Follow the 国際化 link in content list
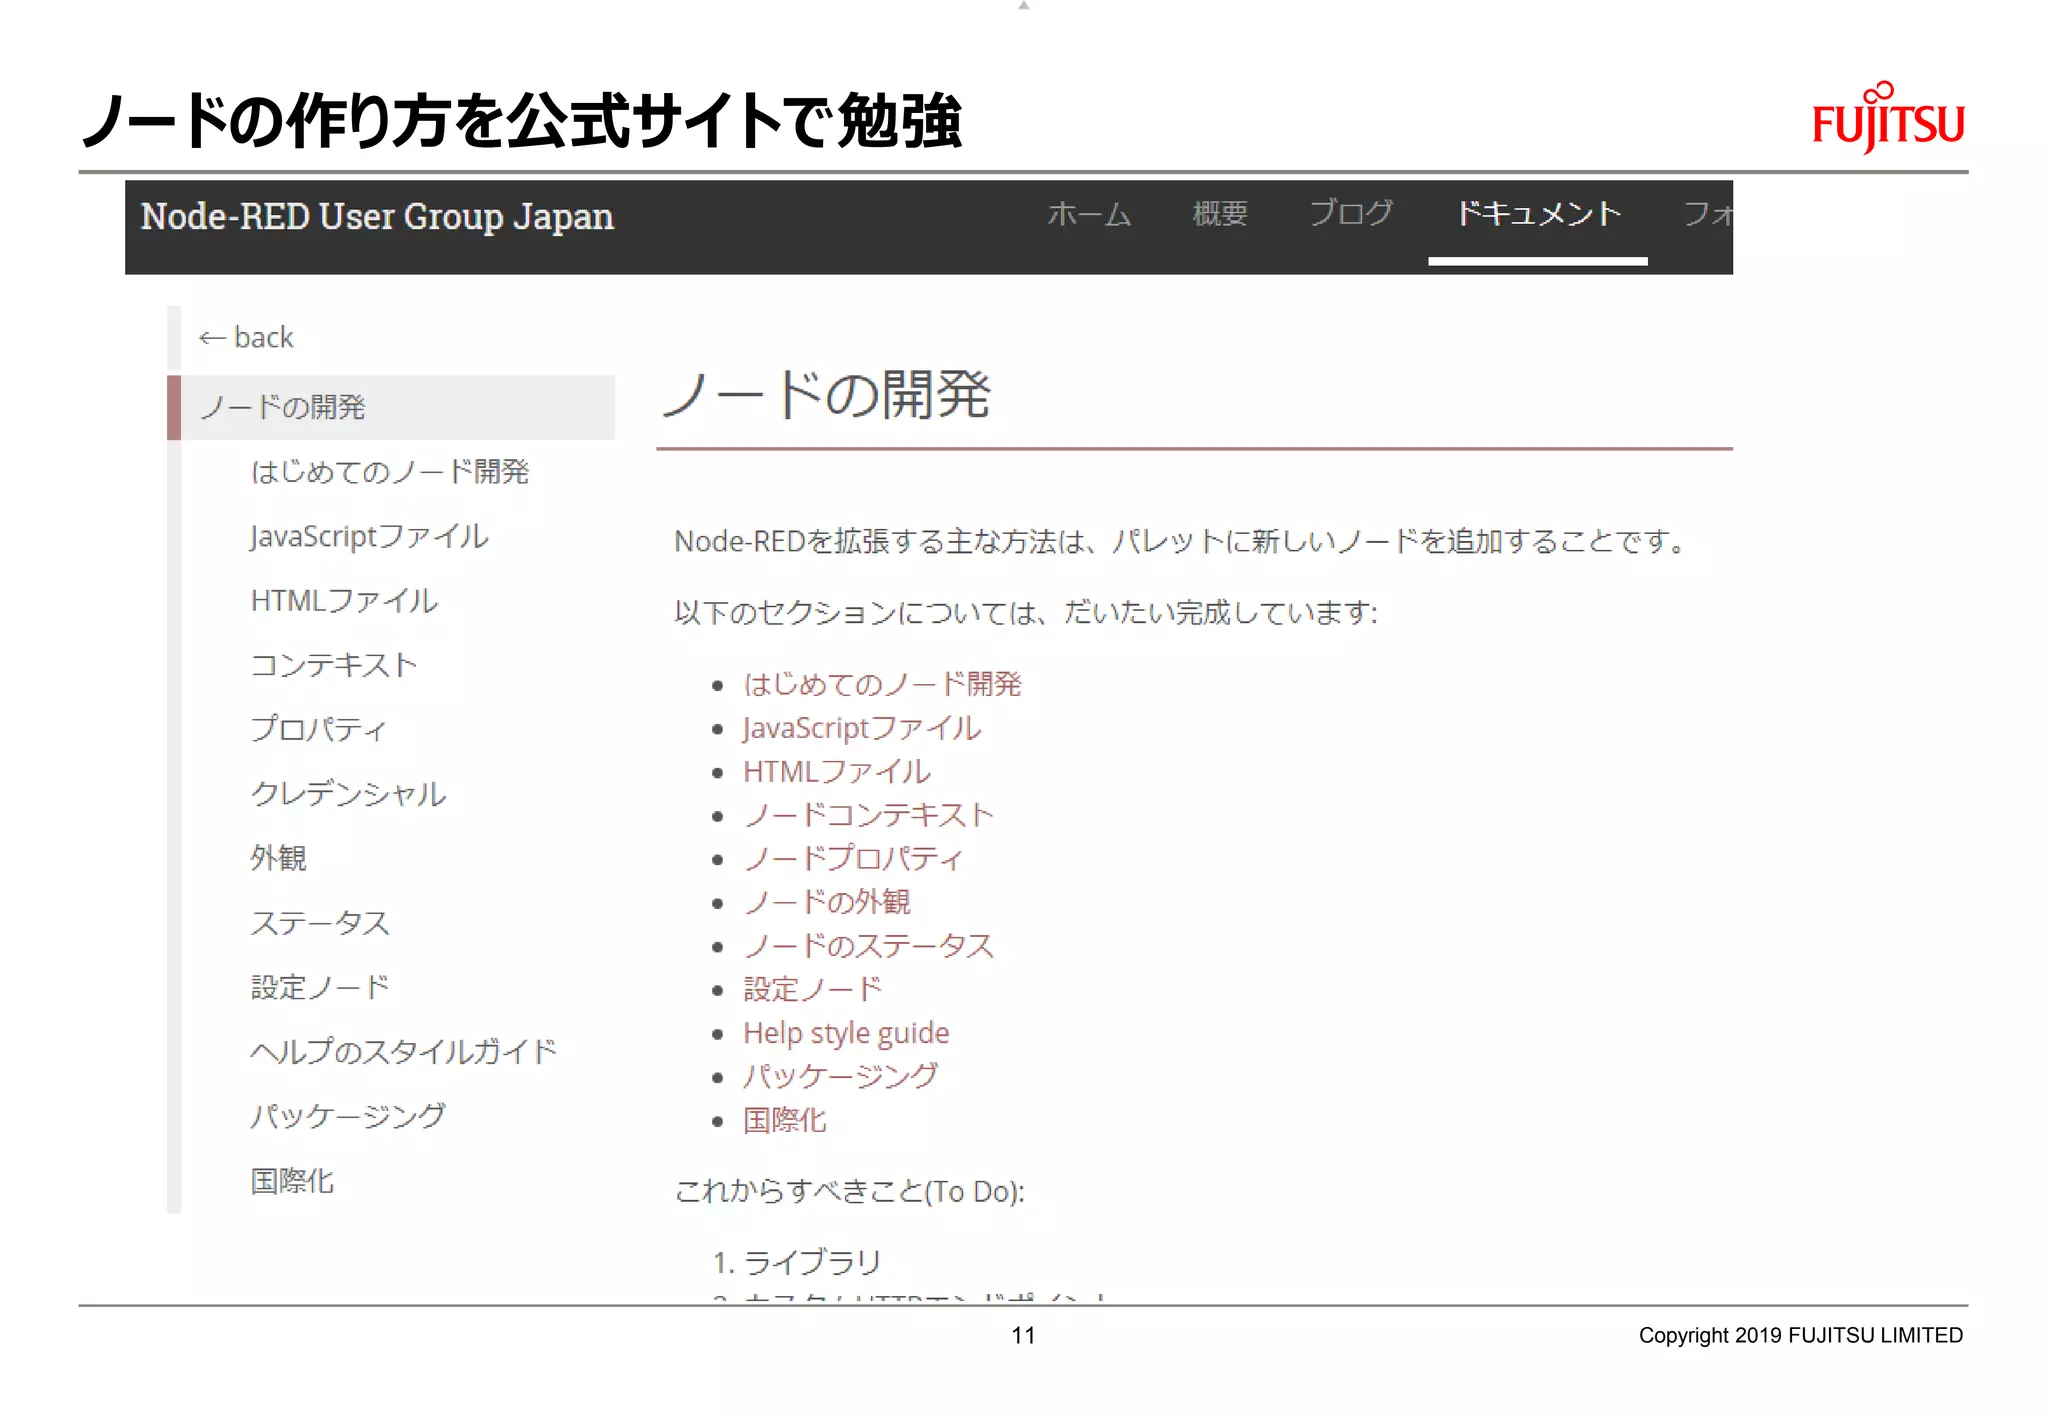 [785, 1121]
